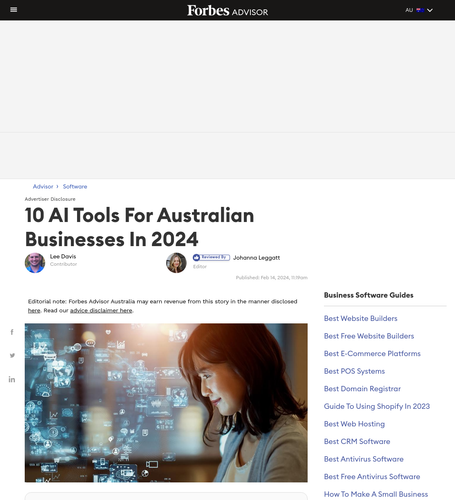Click Johanna Leggatt editor photo
The image size is (455, 500).
click(176, 263)
